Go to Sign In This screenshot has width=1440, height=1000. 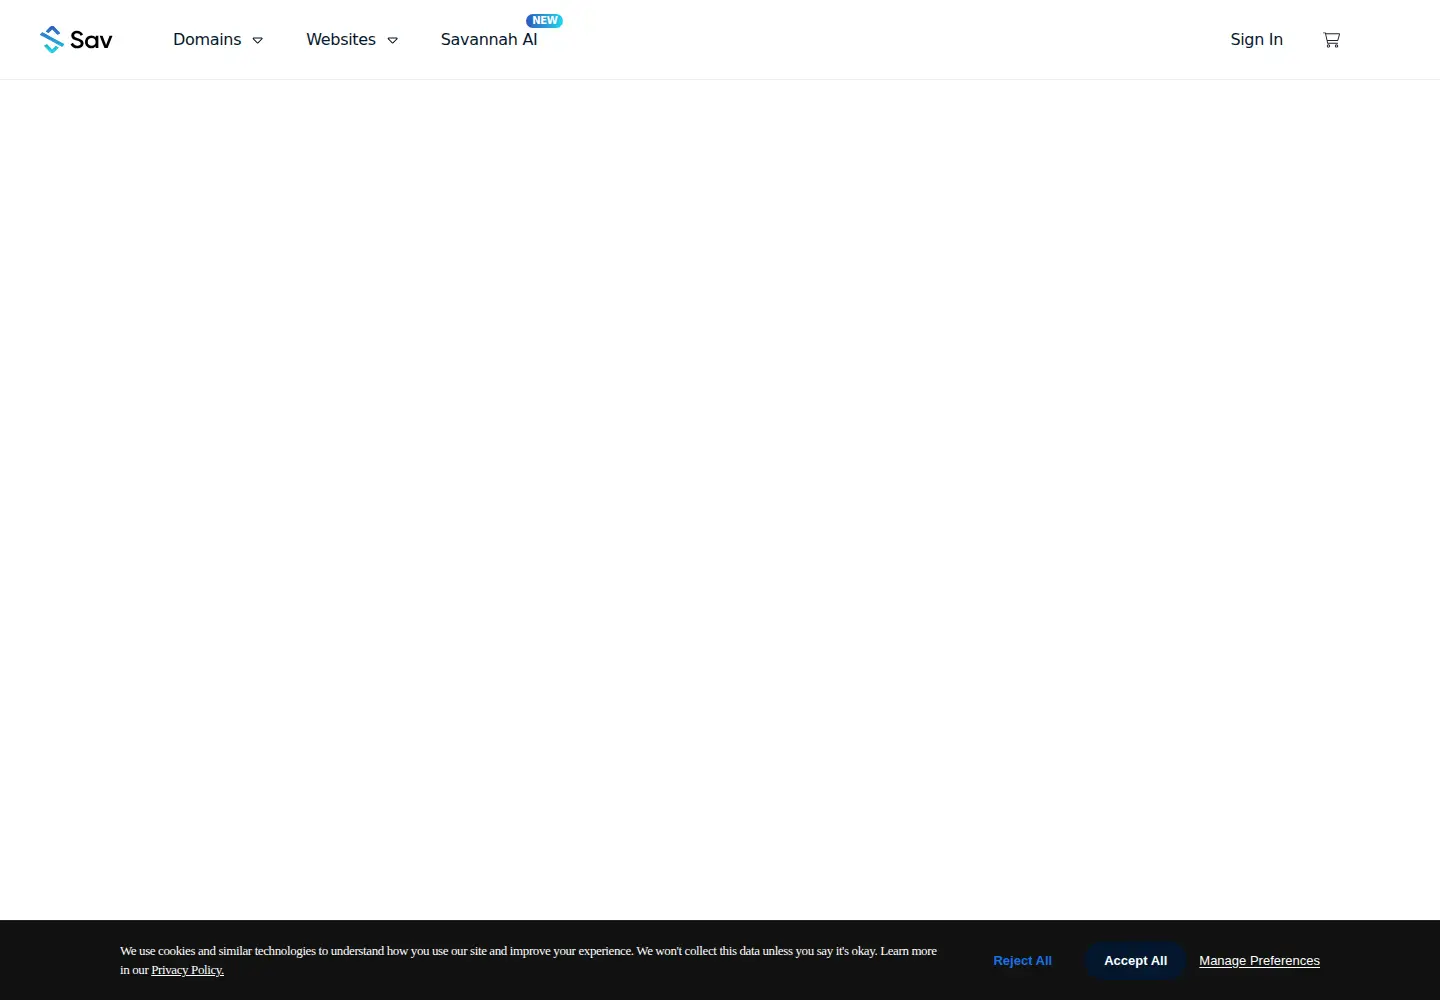click(x=1256, y=39)
